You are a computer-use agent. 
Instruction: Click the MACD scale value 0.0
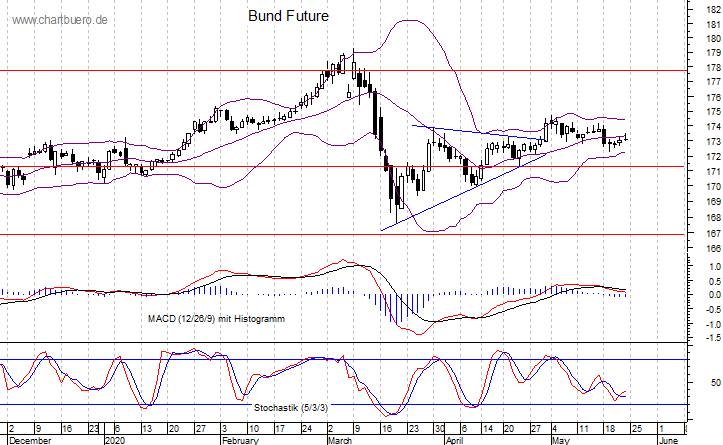point(715,295)
